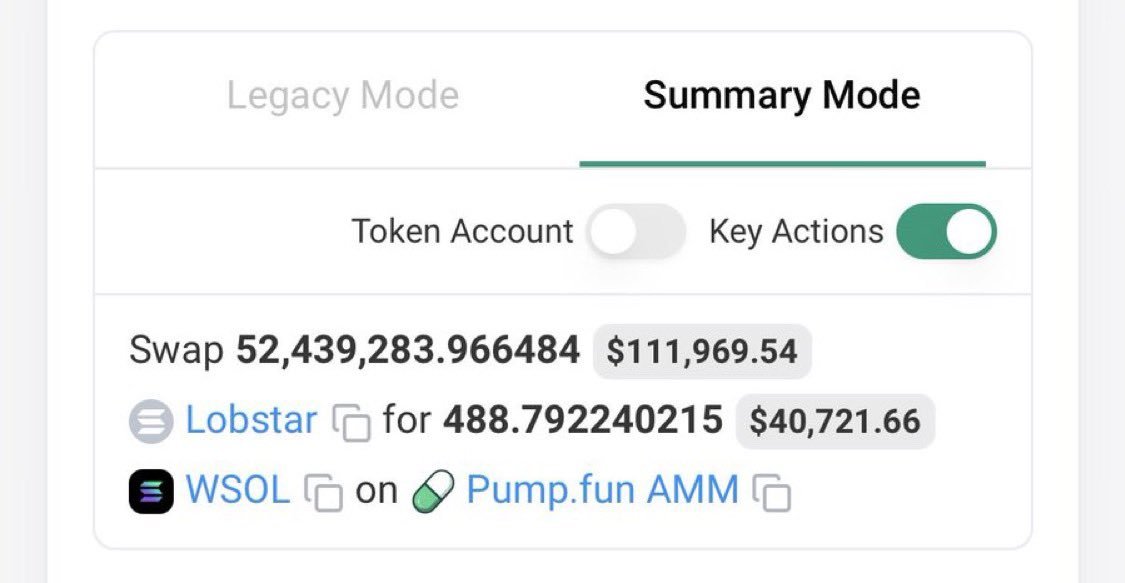1125x583 pixels.
Task: Click the $111,969.54 value badge
Action: 702,352
